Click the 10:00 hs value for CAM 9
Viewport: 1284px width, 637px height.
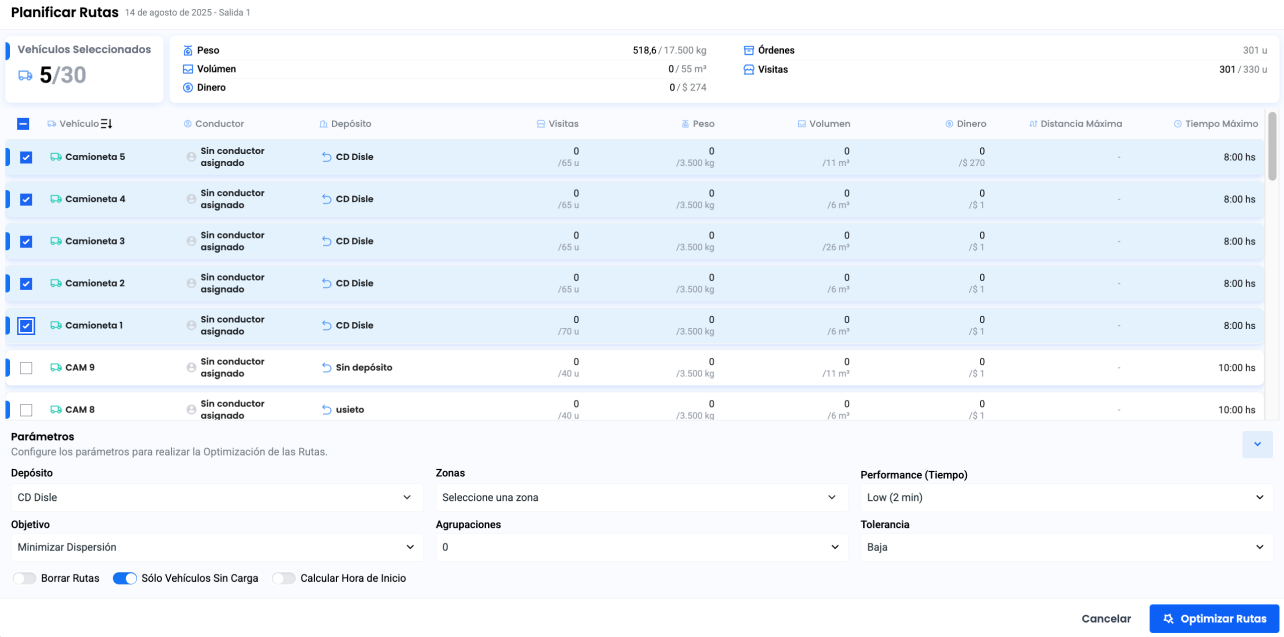tap(1236, 368)
